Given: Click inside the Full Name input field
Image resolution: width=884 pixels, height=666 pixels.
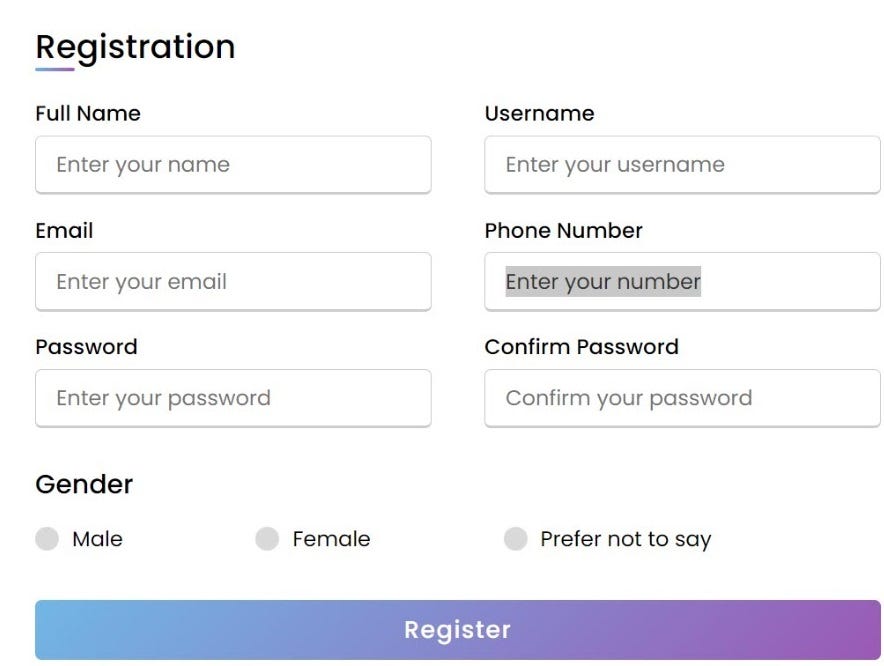Looking at the screenshot, I should pyautogui.click(x=232, y=165).
